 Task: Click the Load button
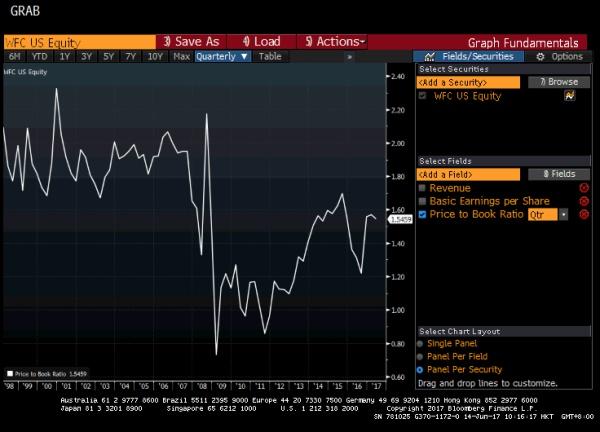(262, 42)
